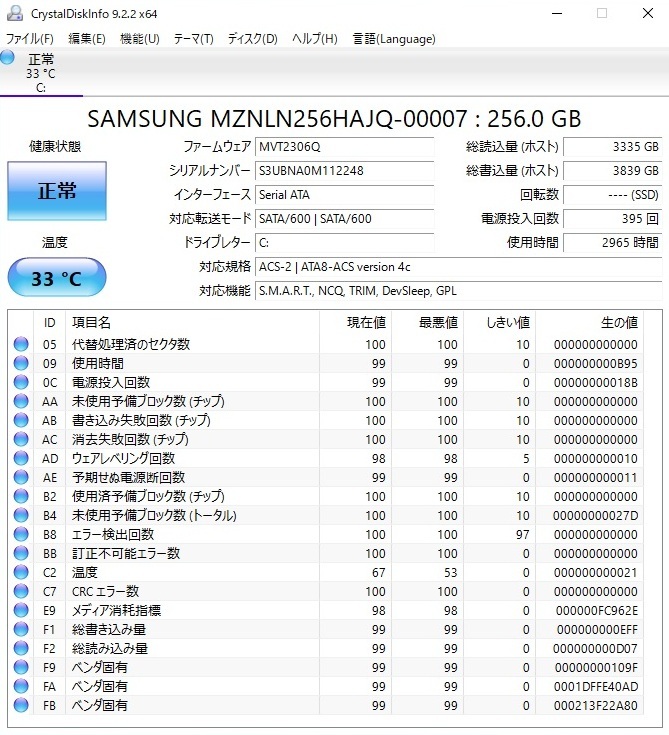Open the テーマ(T) menu

pyautogui.click(x=193, y=38)
